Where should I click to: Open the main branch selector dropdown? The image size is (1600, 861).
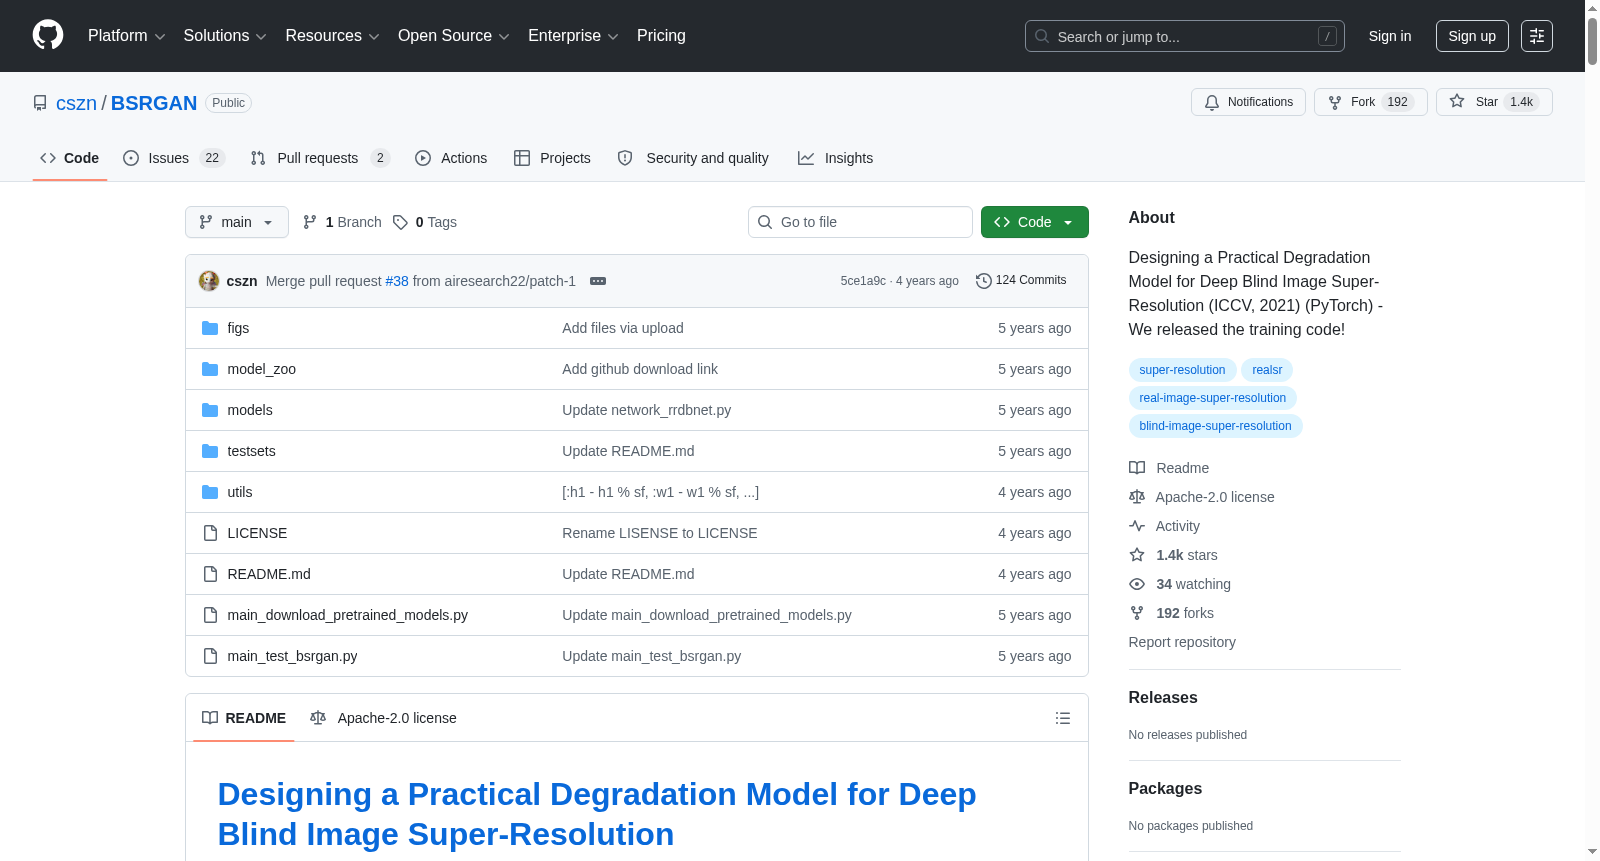coord(237,222)
